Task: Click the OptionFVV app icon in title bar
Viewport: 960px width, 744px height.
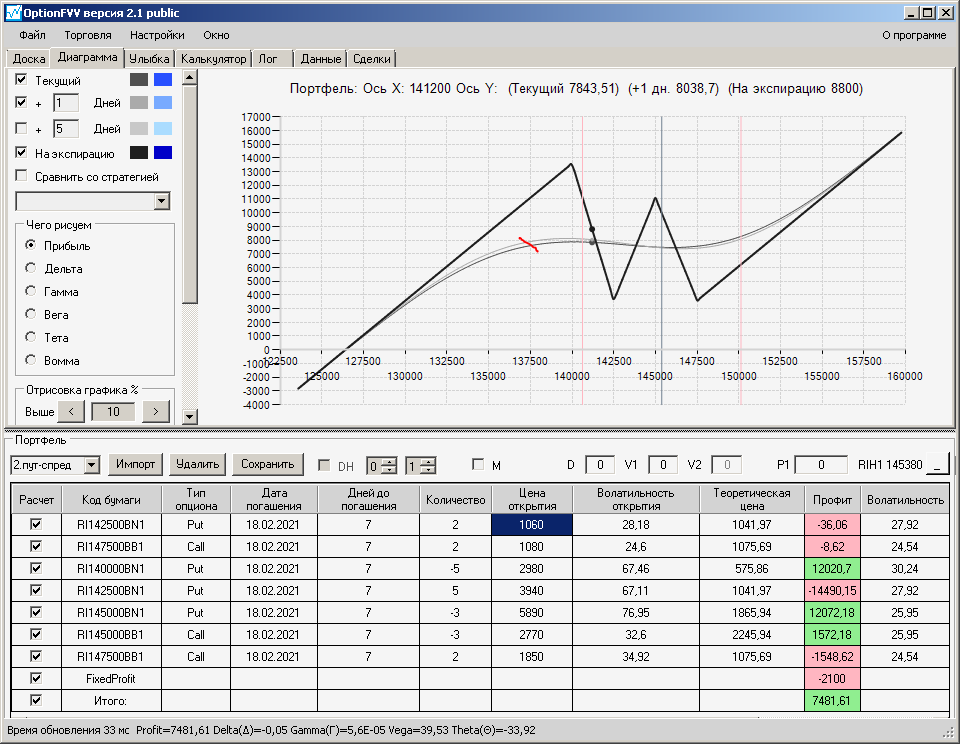Action: click(x=13, y=12)
